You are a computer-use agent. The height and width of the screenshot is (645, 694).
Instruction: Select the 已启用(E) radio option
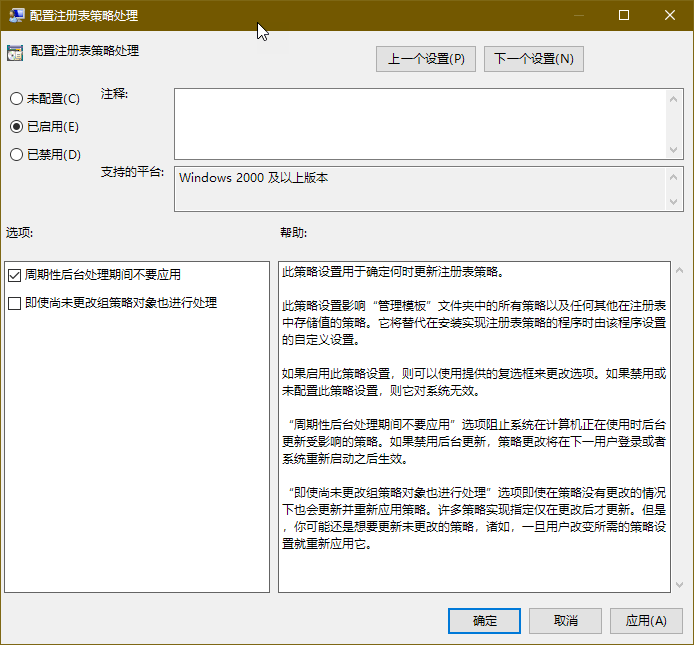point(16,127)
